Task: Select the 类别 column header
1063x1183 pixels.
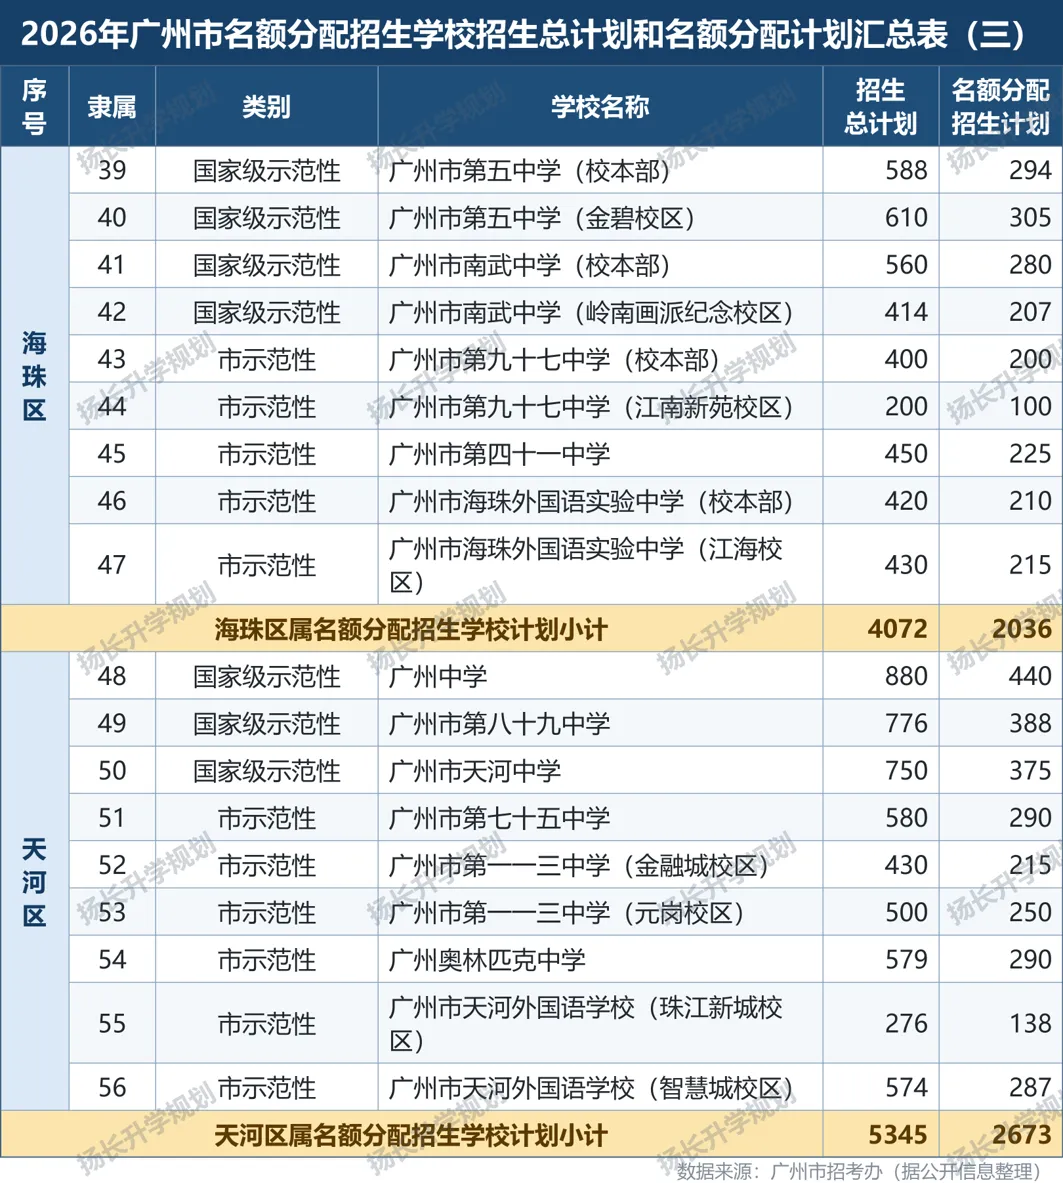Action: click(266, 106)
